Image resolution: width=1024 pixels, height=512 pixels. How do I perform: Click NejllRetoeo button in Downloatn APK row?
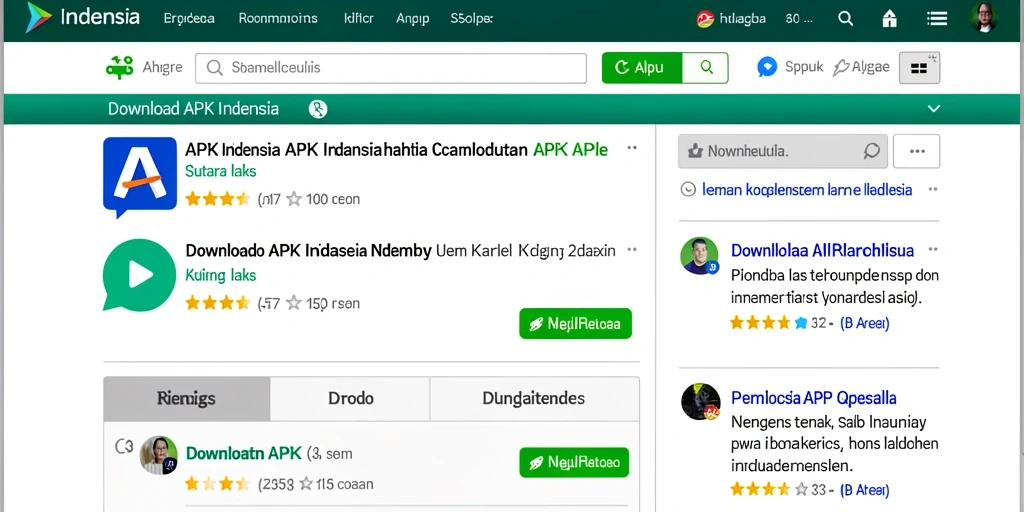(574, 462)
